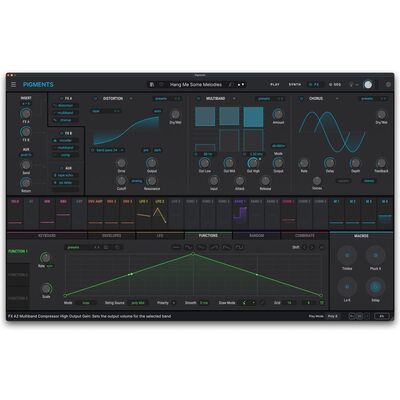Click the Function 1 Rate knob
400x400 pixels.
pos(45,257)
